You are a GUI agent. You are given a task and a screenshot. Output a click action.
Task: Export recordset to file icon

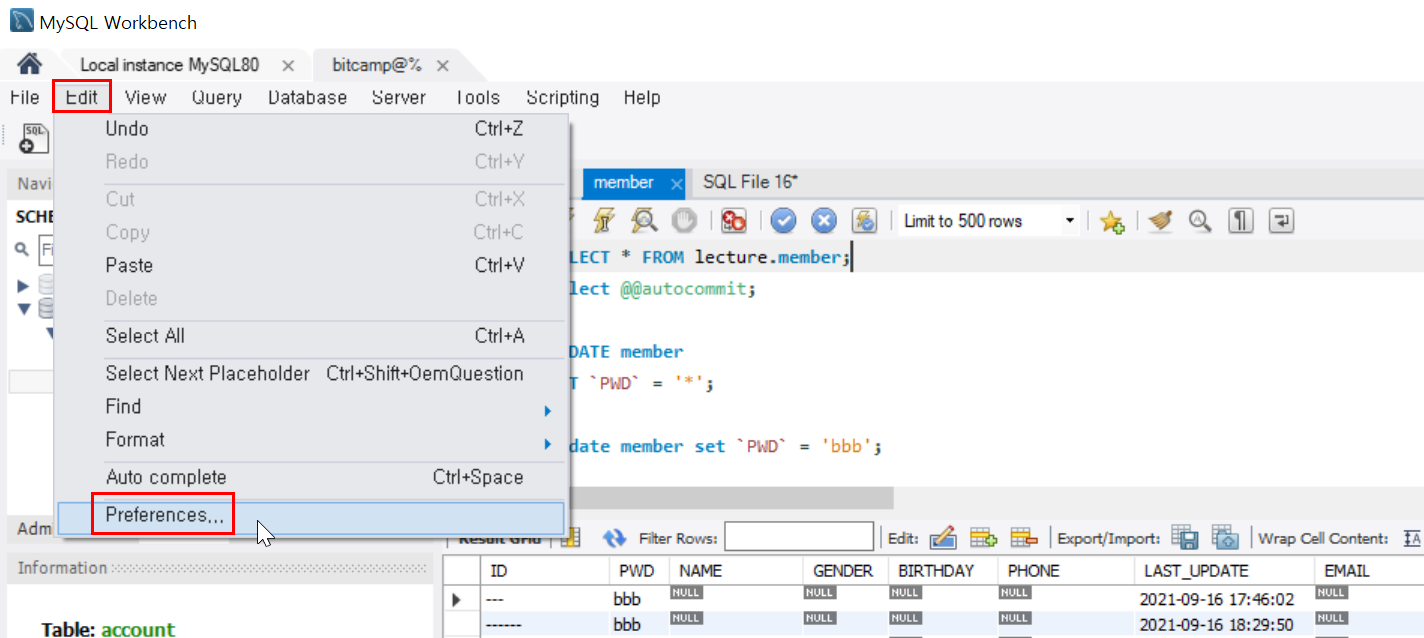click(1185, 538)
